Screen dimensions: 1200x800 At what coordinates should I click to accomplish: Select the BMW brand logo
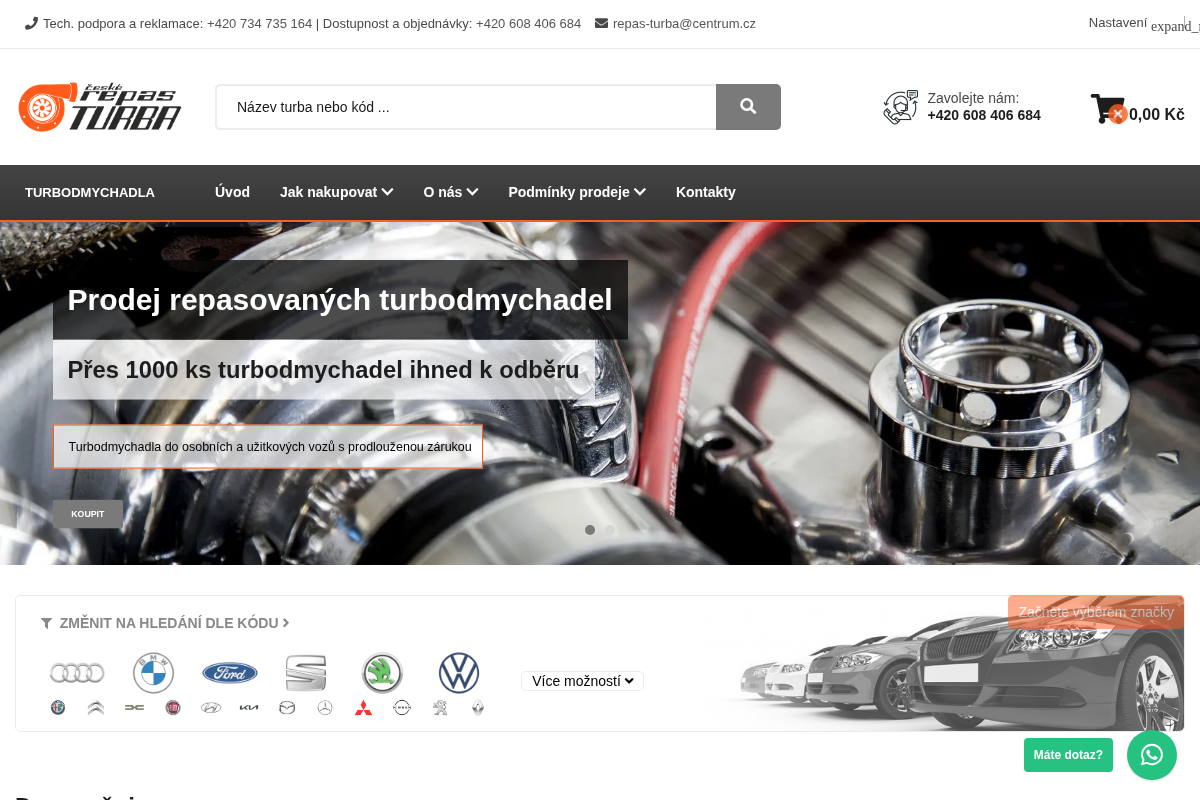[x=154, y=673]
